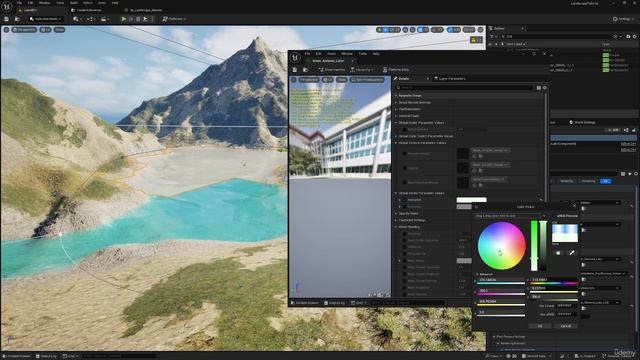Toggle the third texture parameter override checkbox

coord(404,182)
